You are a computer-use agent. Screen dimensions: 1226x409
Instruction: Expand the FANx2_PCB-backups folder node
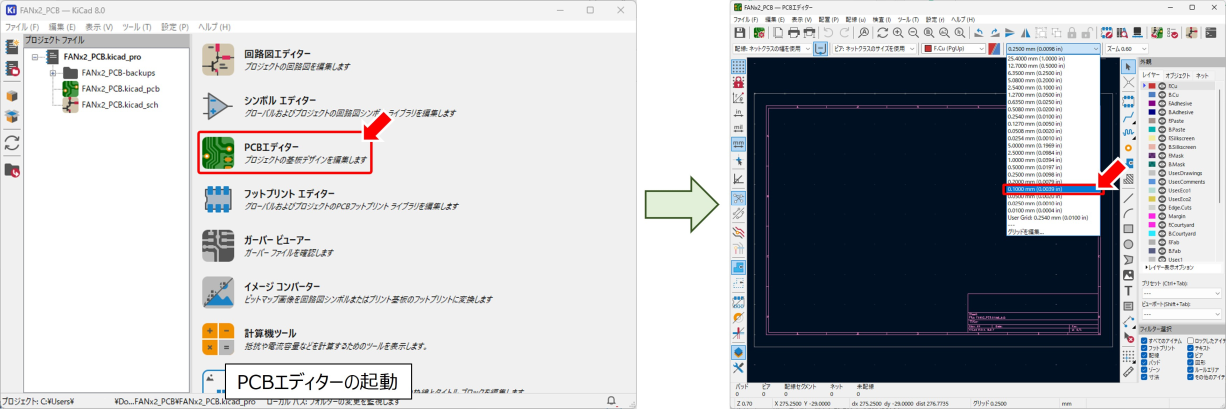(52, 73)
